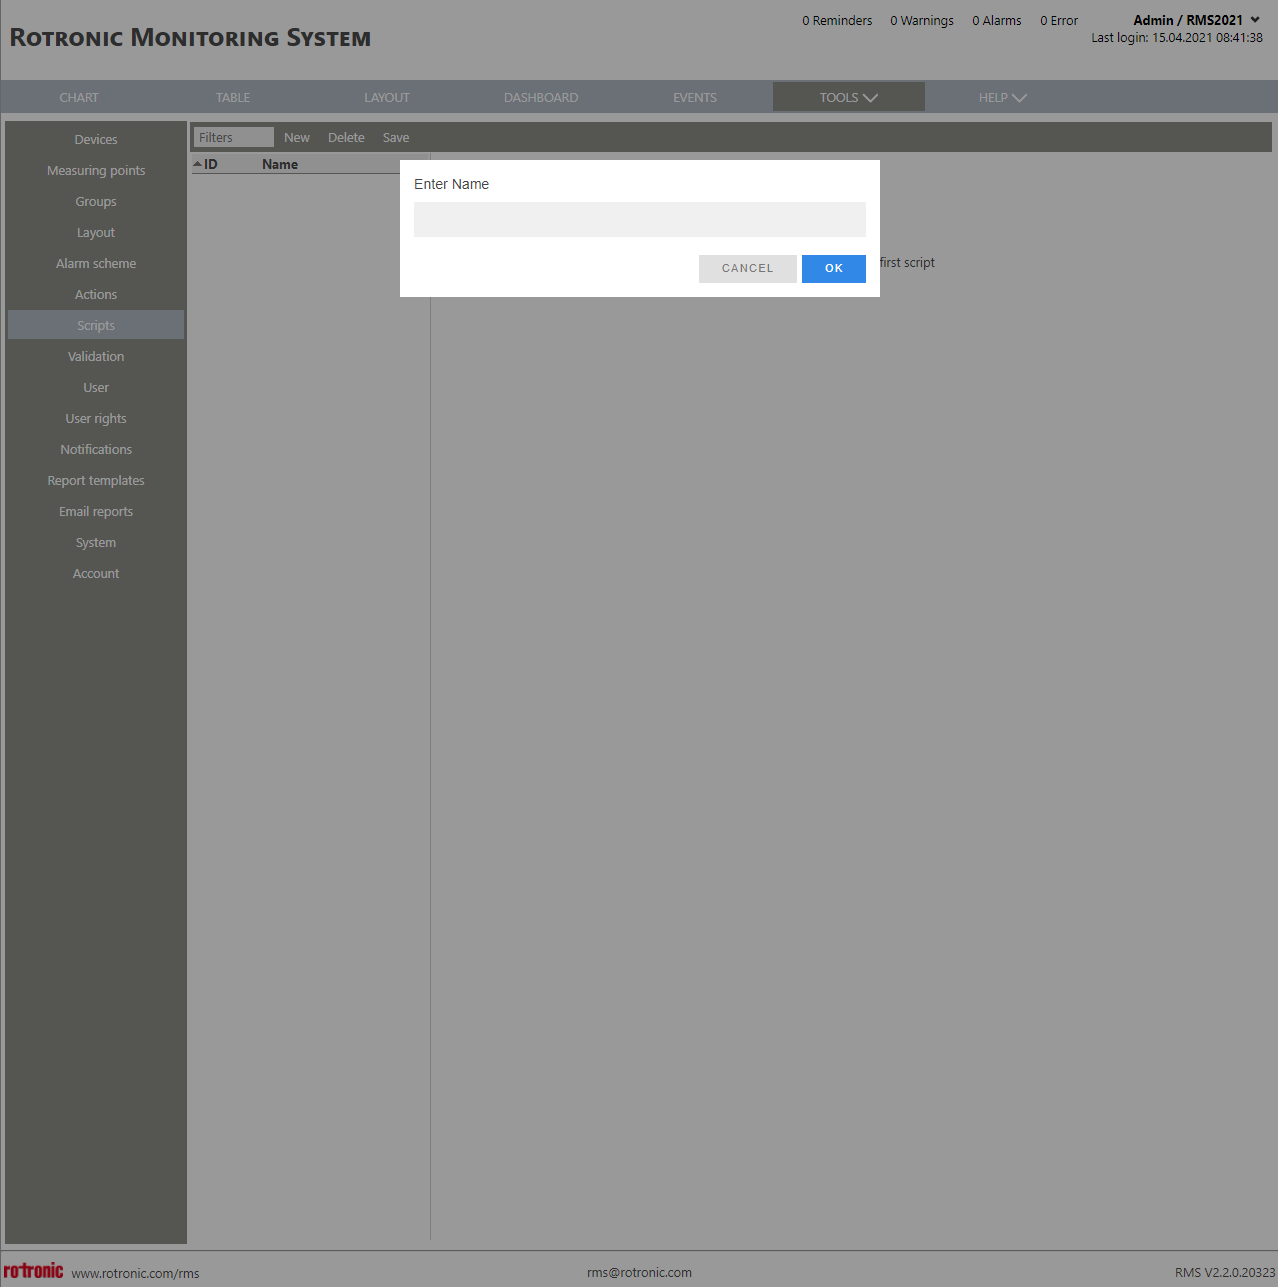The width and height of the screenshot is (1278, 1287).
Task: Click the Filters input box
Action: [234, 137]
